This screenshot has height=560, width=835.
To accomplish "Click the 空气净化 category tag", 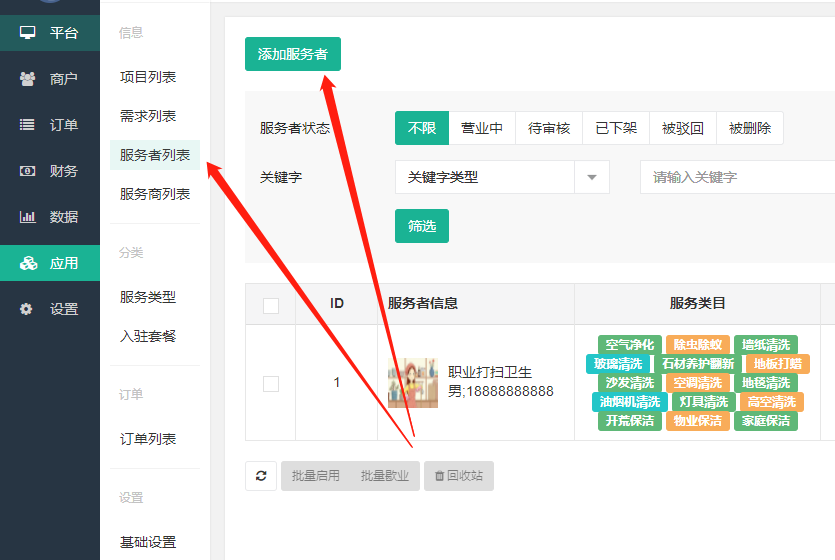I will point(629,344).
